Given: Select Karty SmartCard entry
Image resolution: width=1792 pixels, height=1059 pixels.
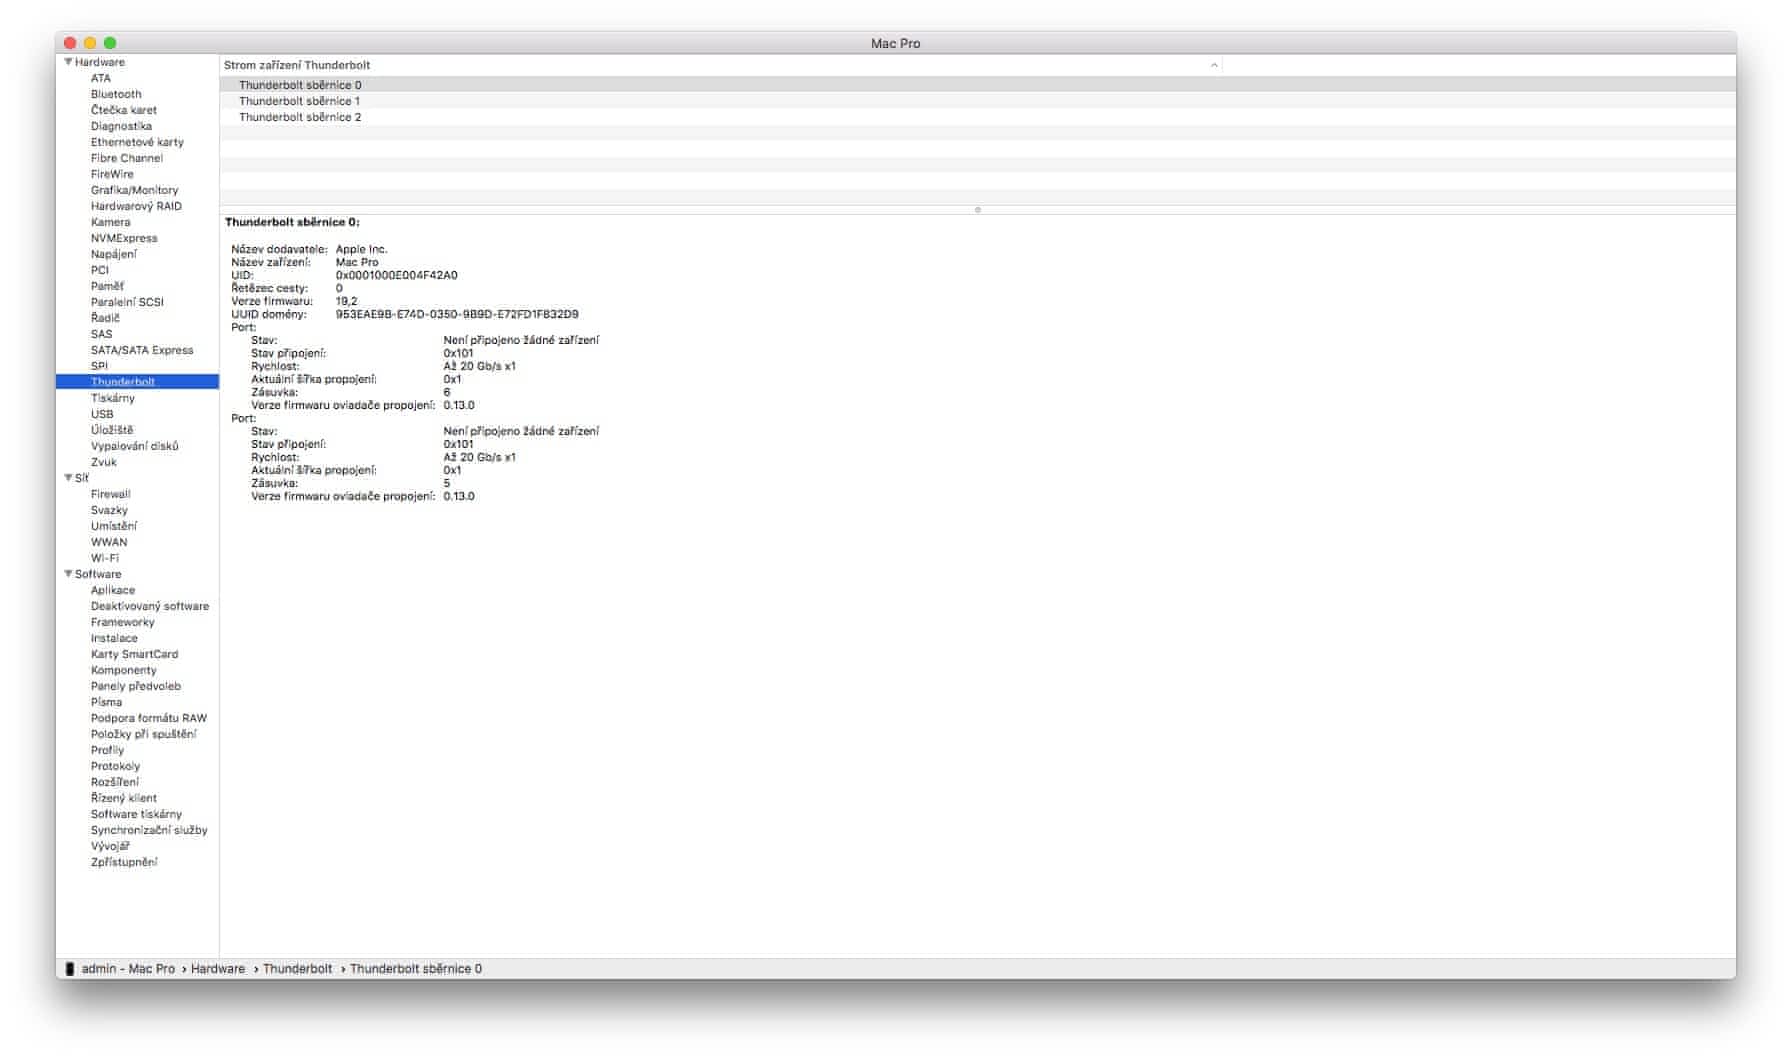Looking at the screenshot, I should [x=135, y=654].
